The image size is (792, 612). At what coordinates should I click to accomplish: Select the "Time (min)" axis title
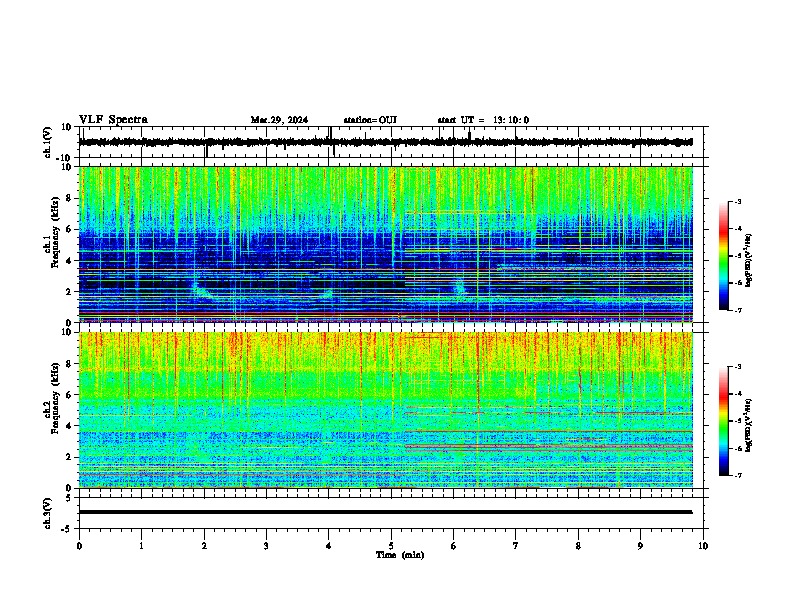[x=400, y=555]
